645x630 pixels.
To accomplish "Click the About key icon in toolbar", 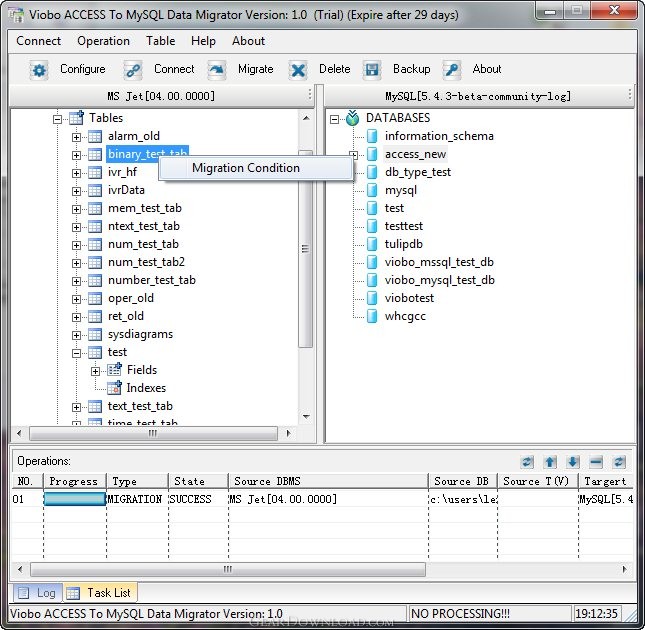I will pyautogui.click(x=452, y=70).
